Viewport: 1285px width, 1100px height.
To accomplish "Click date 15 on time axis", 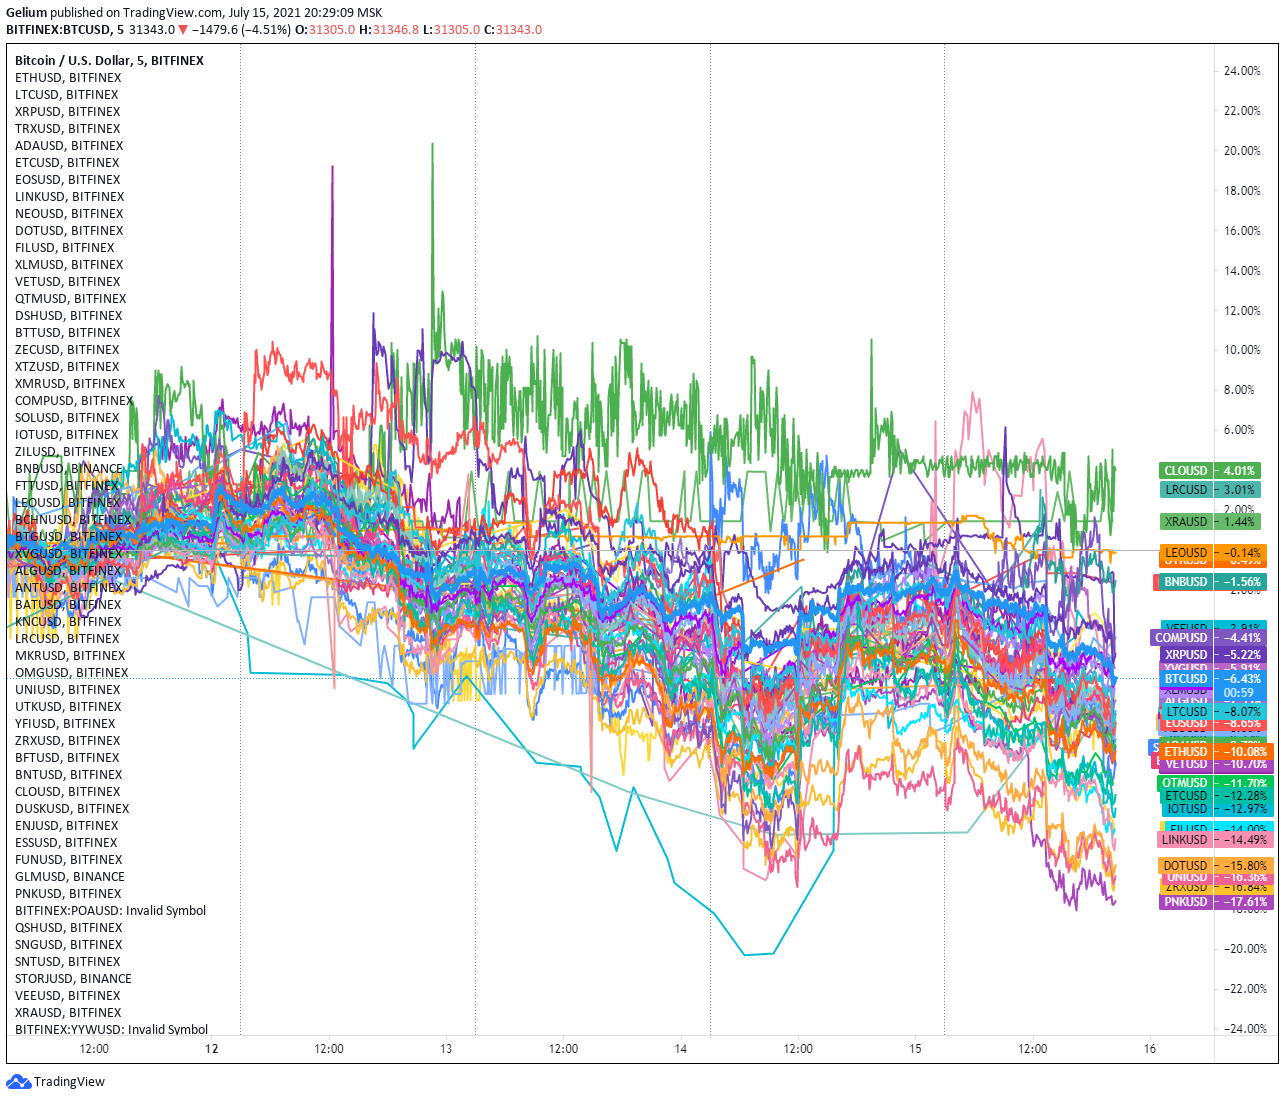I will 915,1049.
